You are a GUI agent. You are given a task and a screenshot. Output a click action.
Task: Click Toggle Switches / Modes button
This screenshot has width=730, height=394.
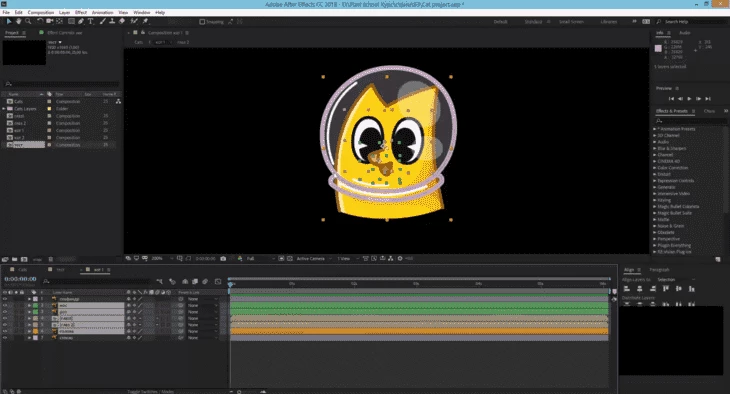coord(150,391)
